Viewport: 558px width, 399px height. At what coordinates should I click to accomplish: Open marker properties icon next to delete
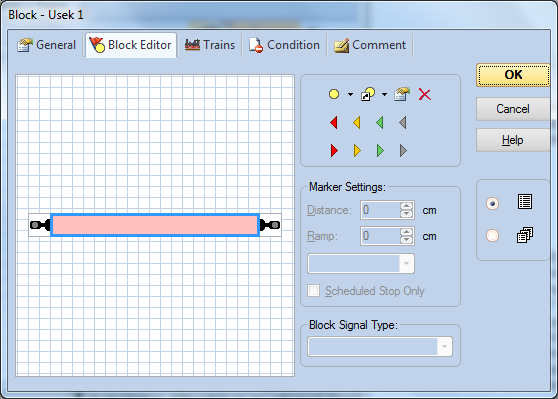402,94
